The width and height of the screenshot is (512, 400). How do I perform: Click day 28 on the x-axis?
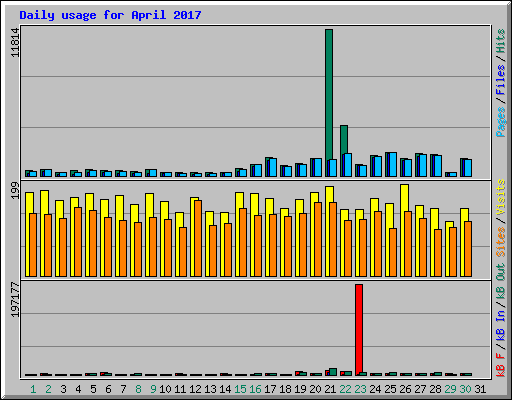pos(435,389)
